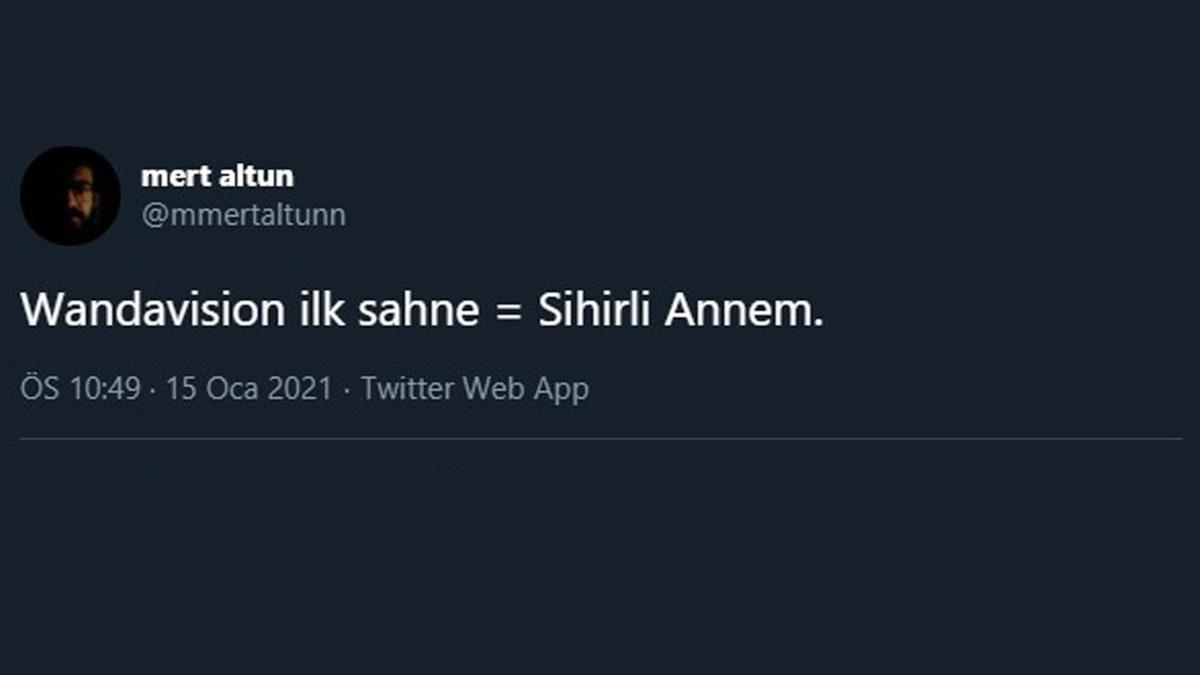
Task: Click the year 2021 in the date
Action: [299, 389]
